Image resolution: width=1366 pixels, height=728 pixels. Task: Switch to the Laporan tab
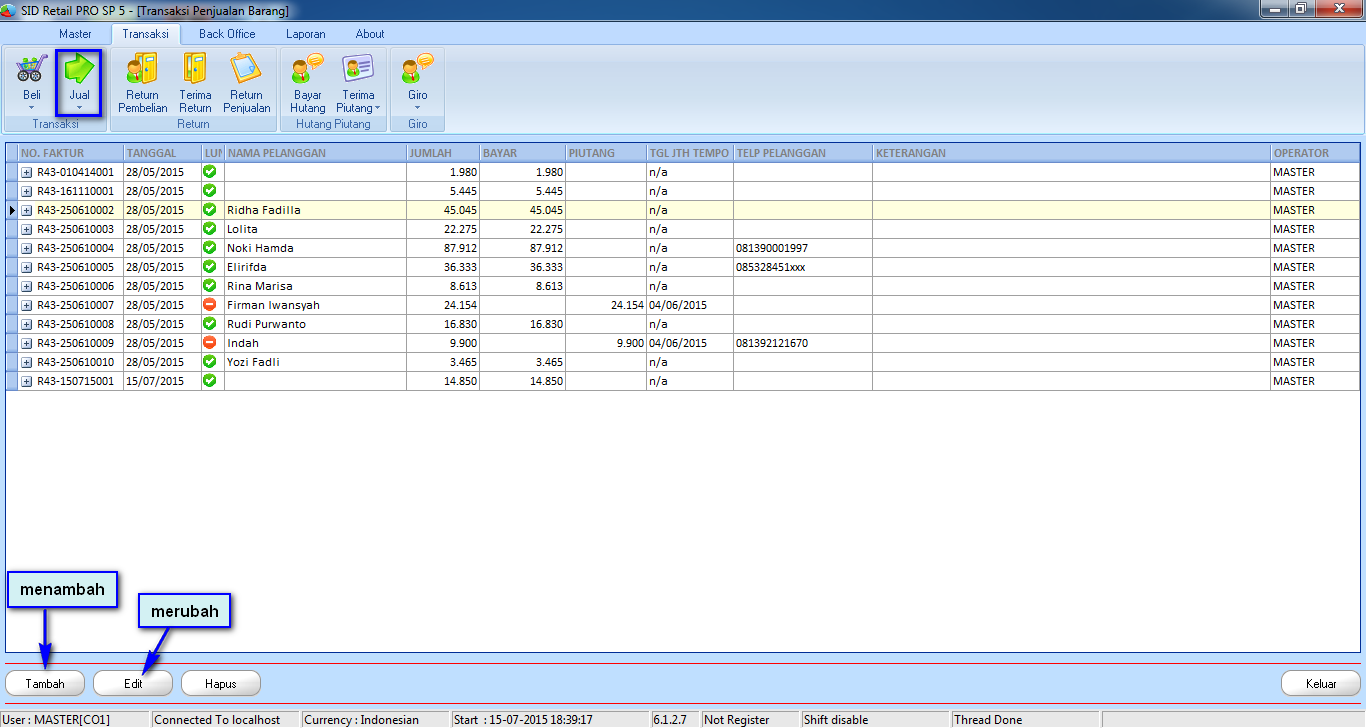click(x=305, y=34)
